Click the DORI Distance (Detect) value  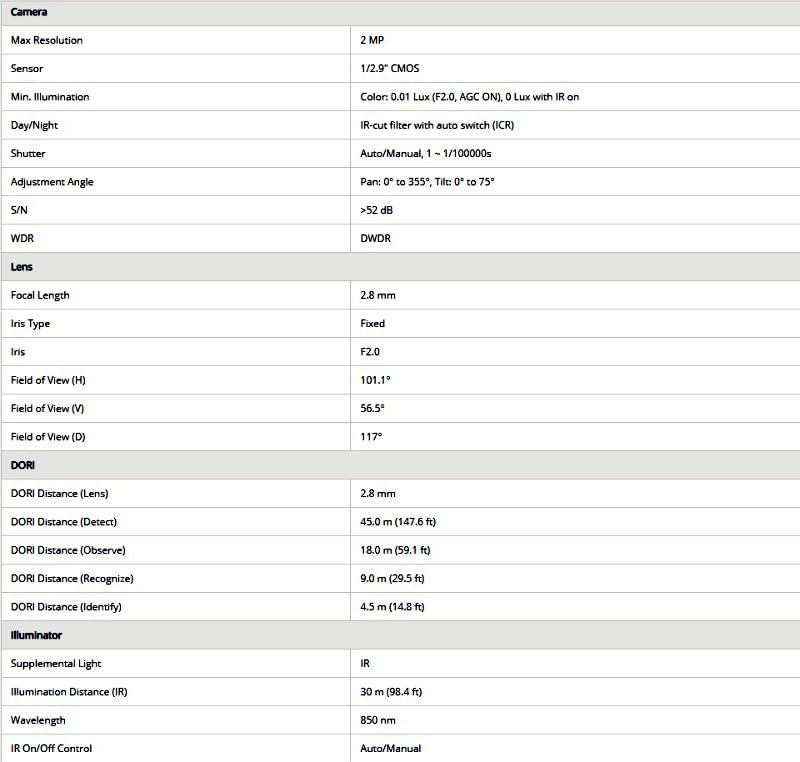(399, 522)
